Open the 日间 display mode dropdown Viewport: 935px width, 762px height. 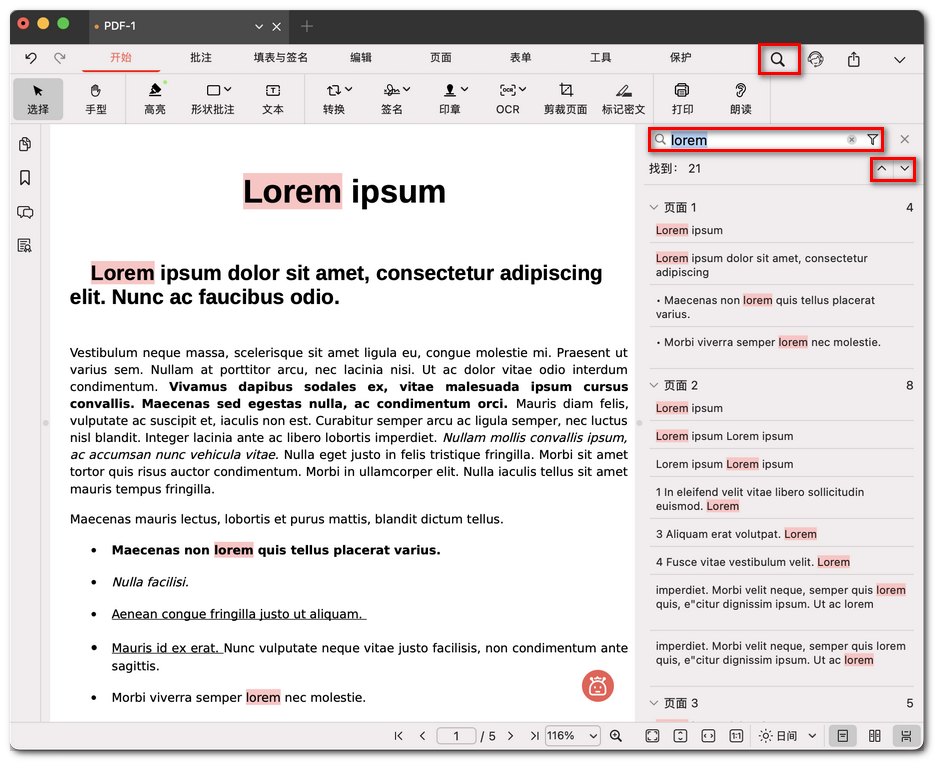[788, 736]
